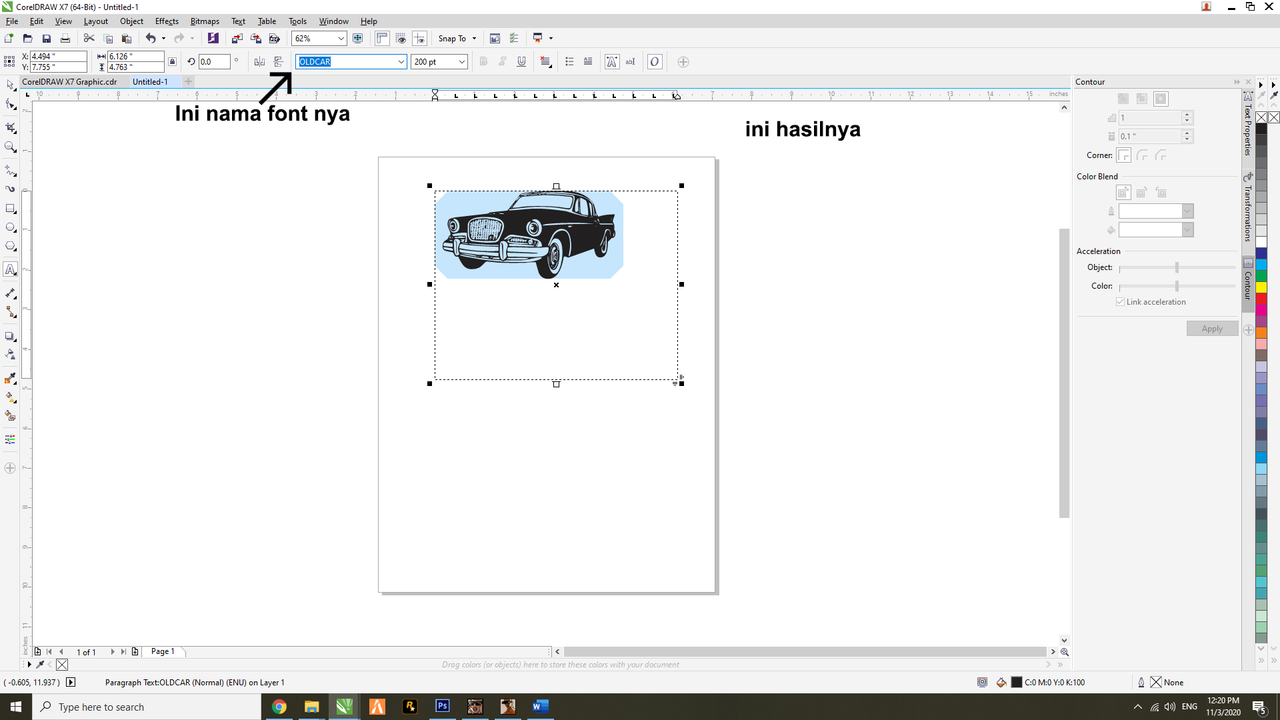Select the Text tool

point(11,269)
